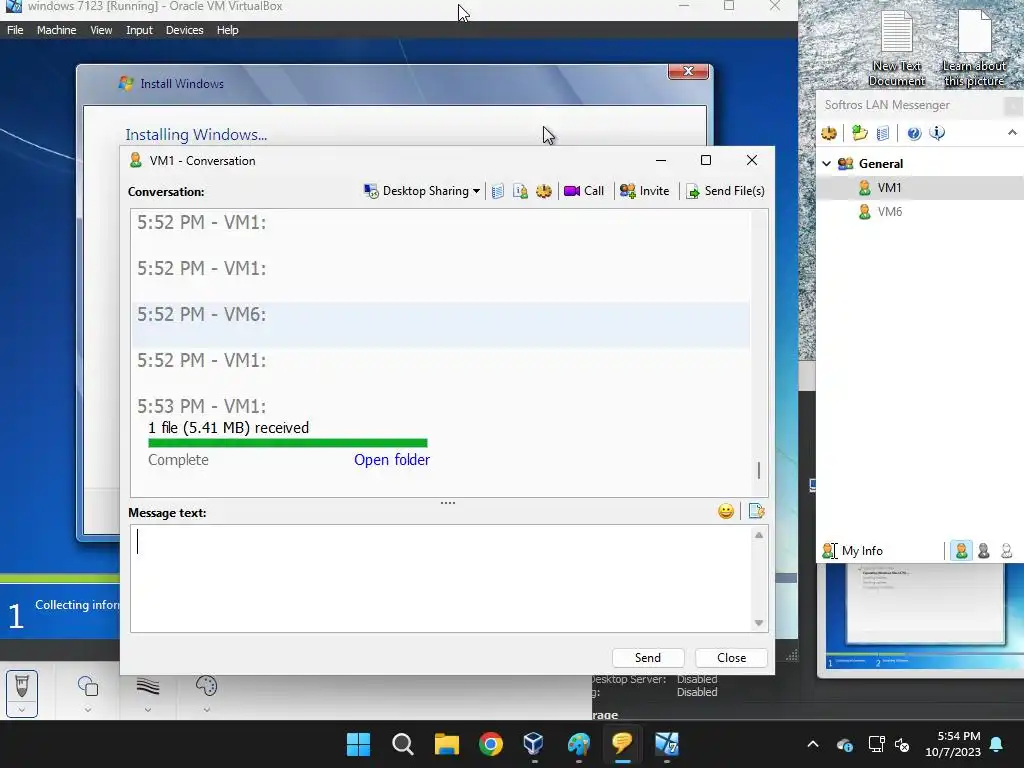Click the Open folder link for the received file
Image resolution: width=1024 pixels, height=768 pixels.
392,460
